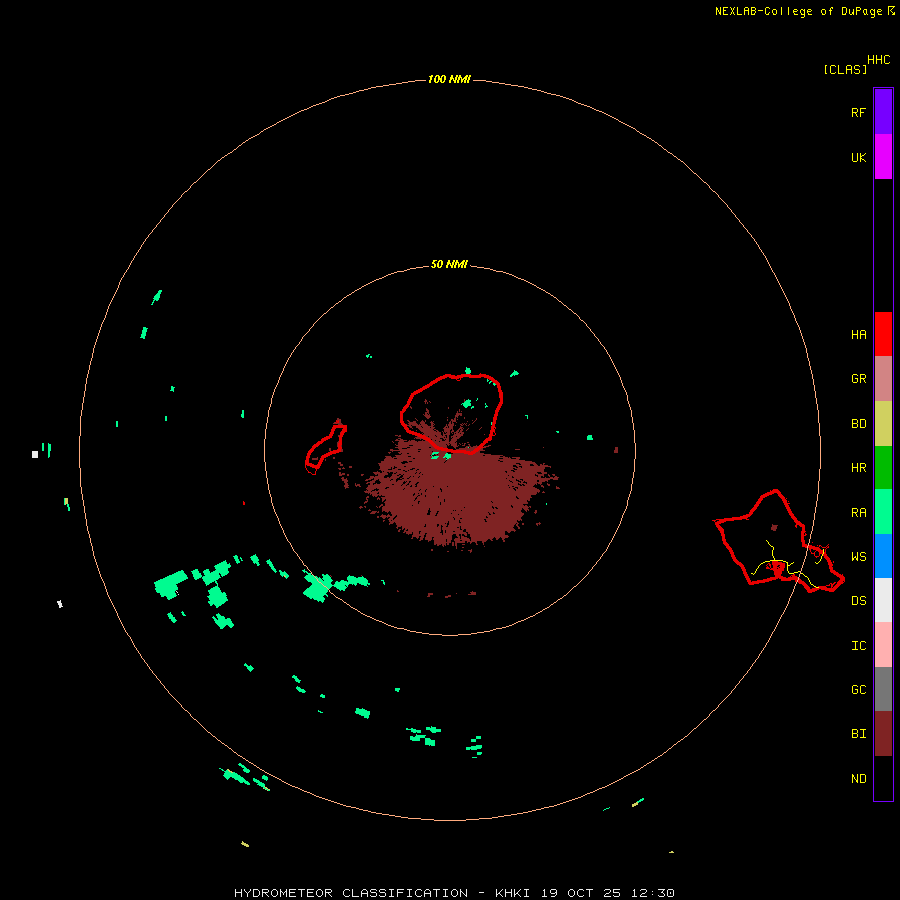
Task: Click the HA red legend swatch
Action: click(883, 334)
